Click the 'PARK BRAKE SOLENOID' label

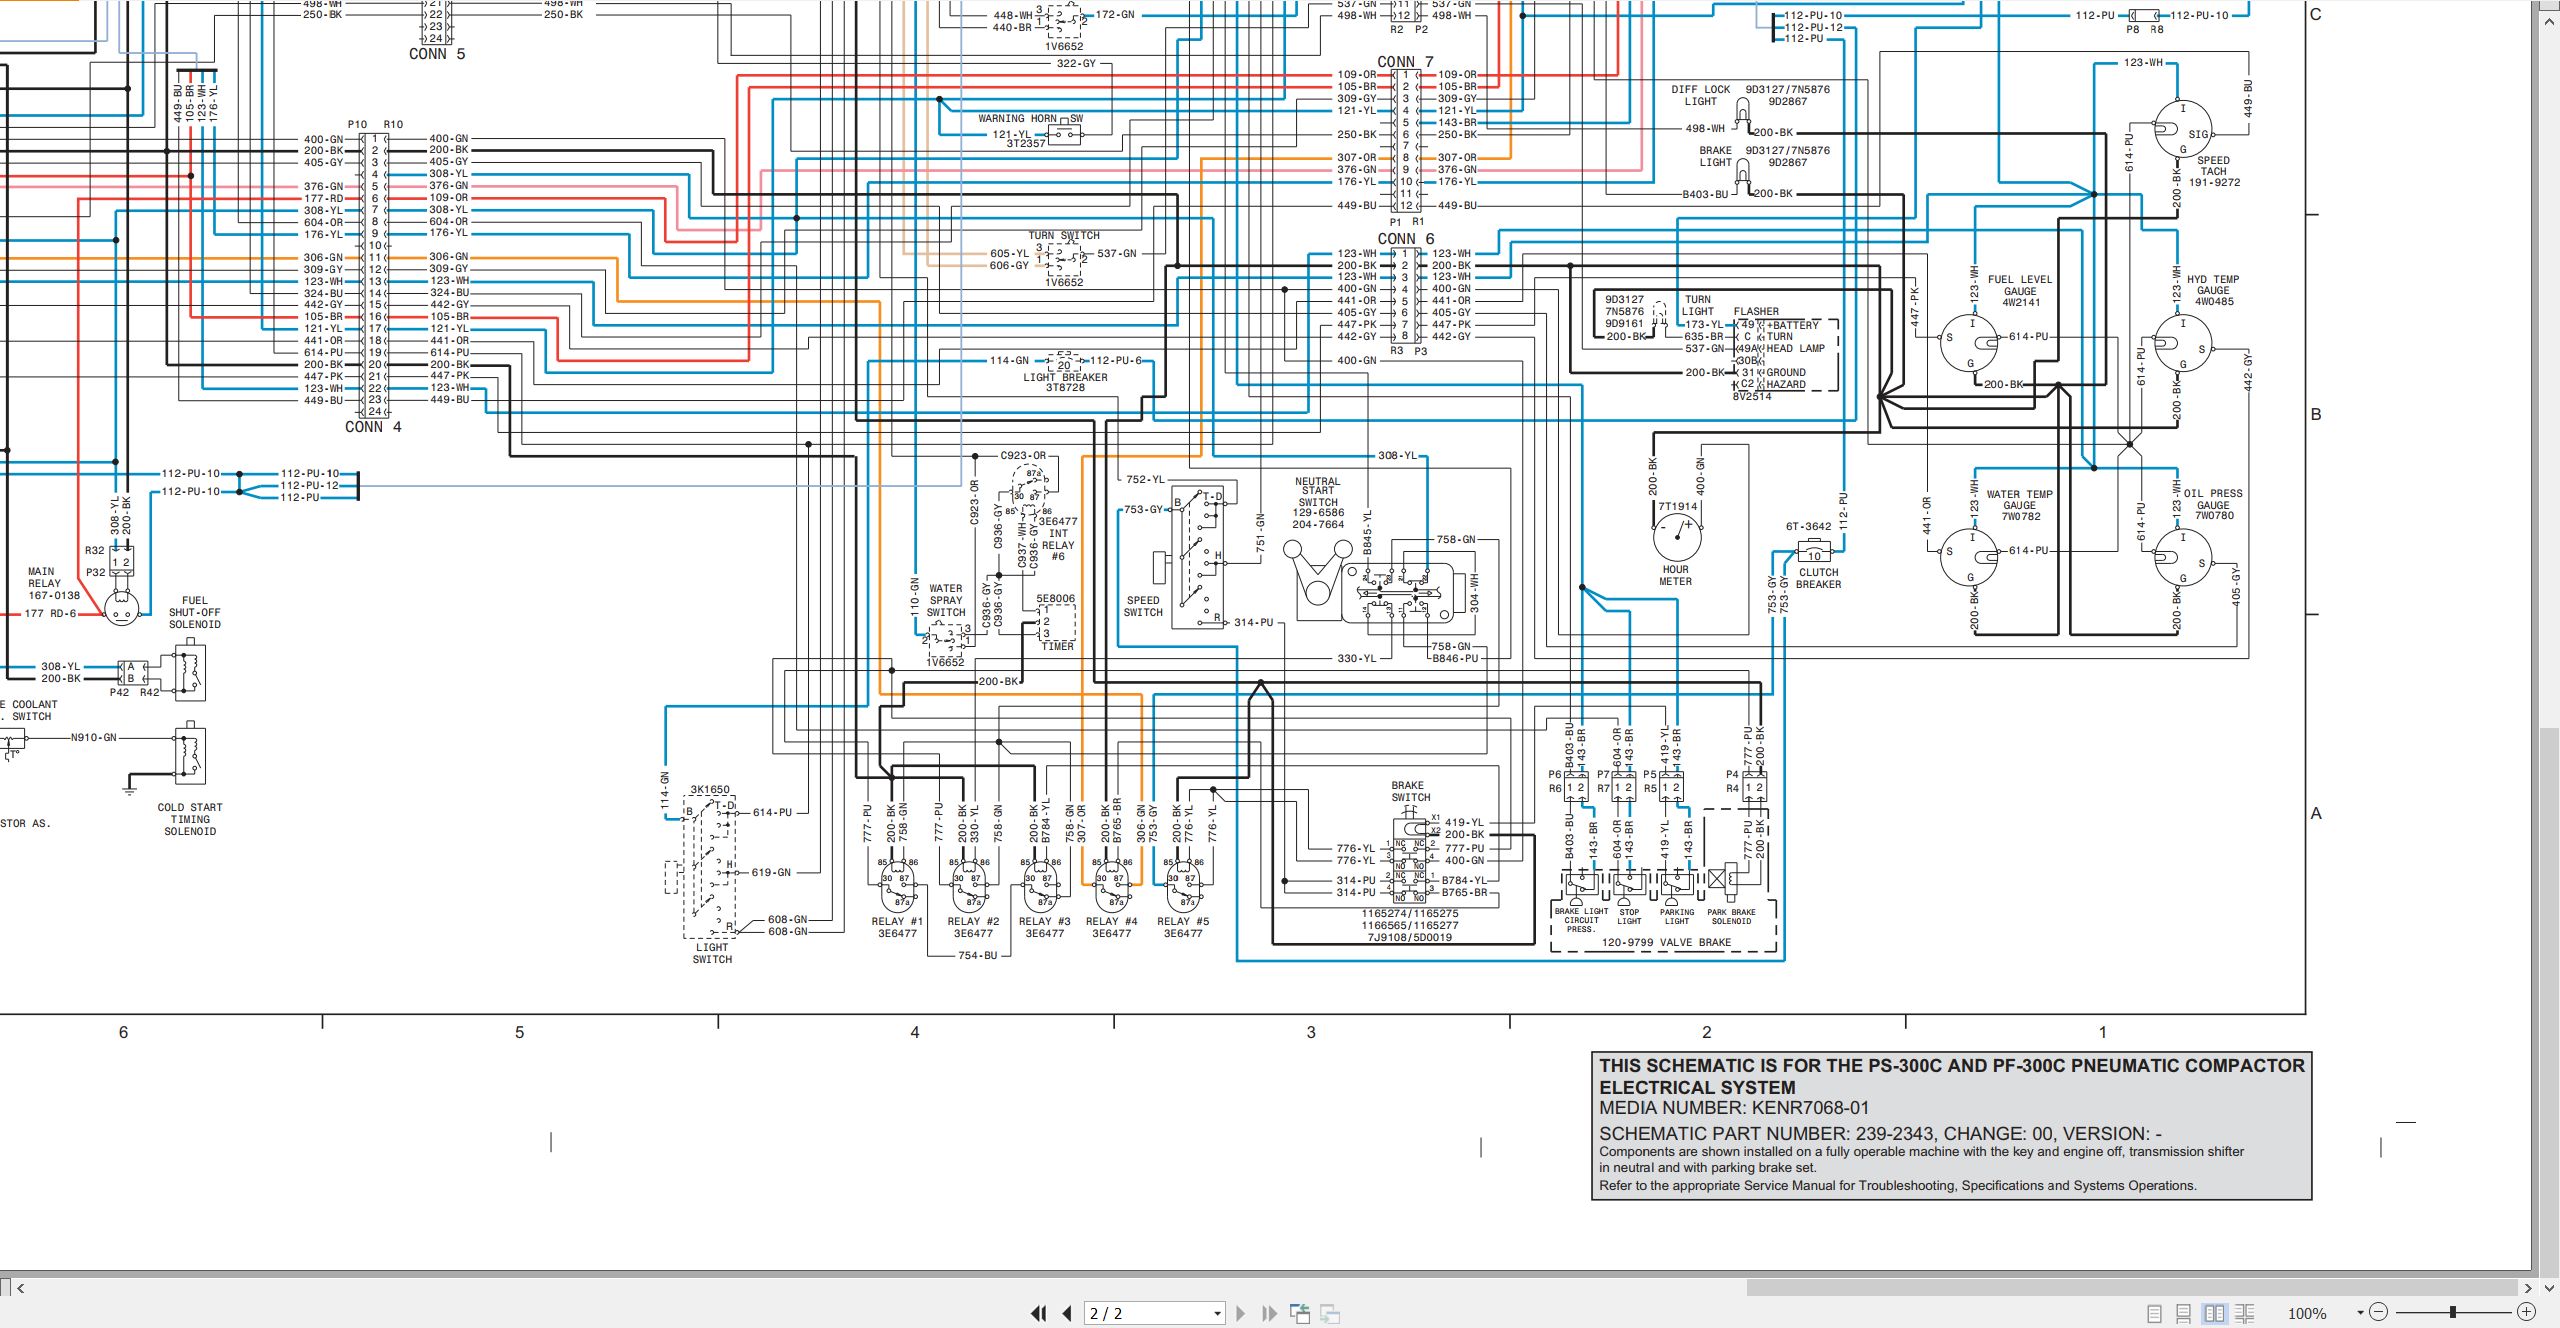(x=1731, y=917)
